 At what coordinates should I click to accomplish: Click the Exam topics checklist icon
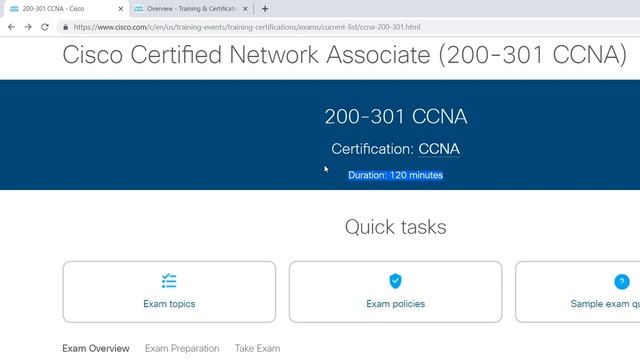169,281
